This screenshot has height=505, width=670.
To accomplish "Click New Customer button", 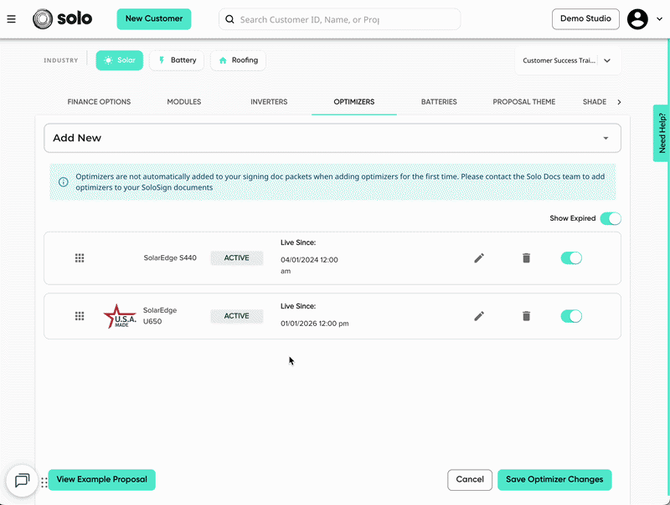I will (154, 19).
